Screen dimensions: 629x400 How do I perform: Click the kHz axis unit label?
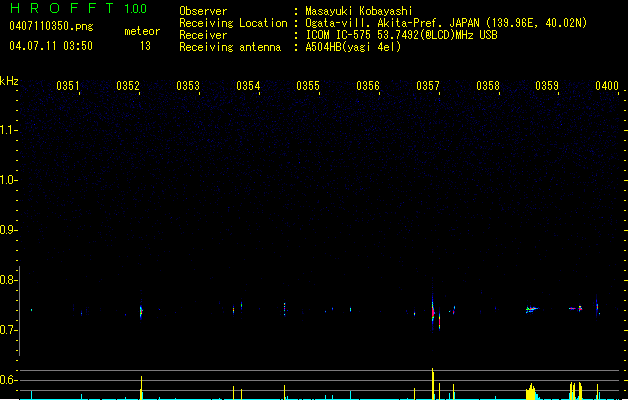point(9,81)
